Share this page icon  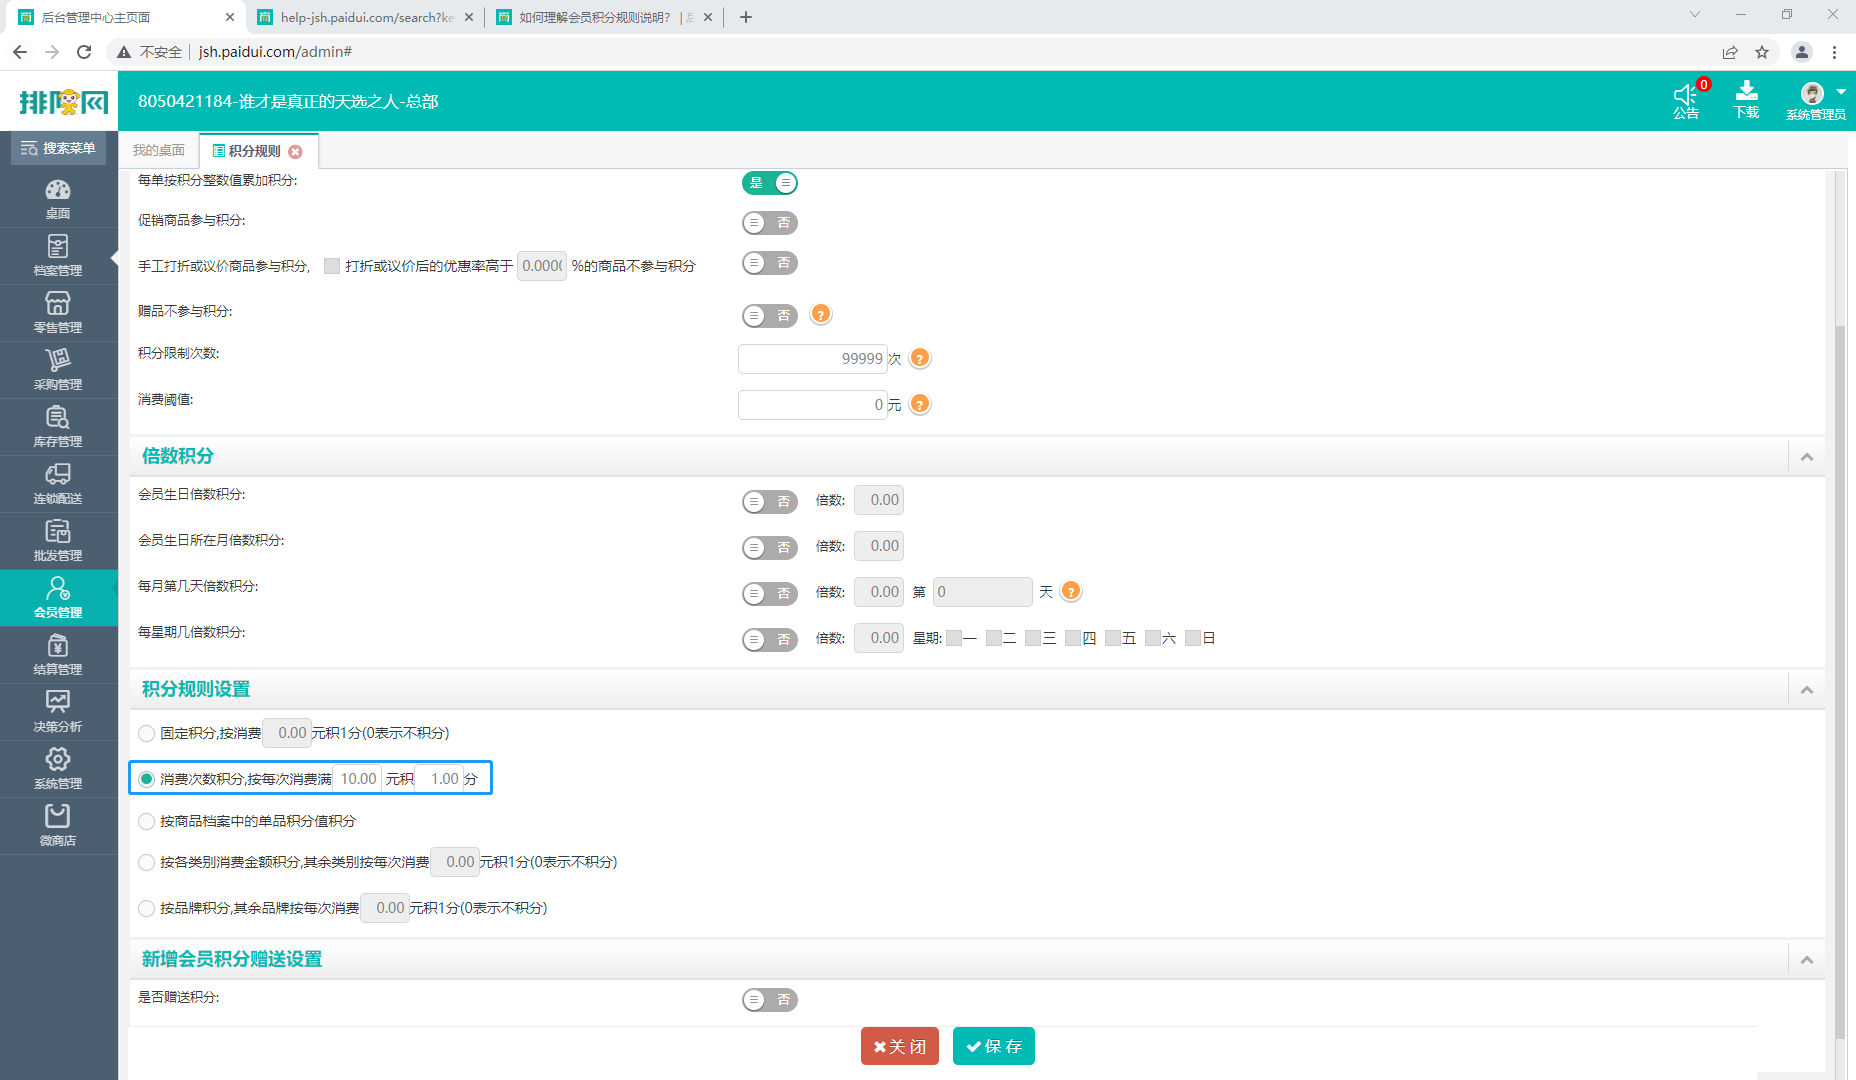pyautogui.click(x=1730, y=52)
